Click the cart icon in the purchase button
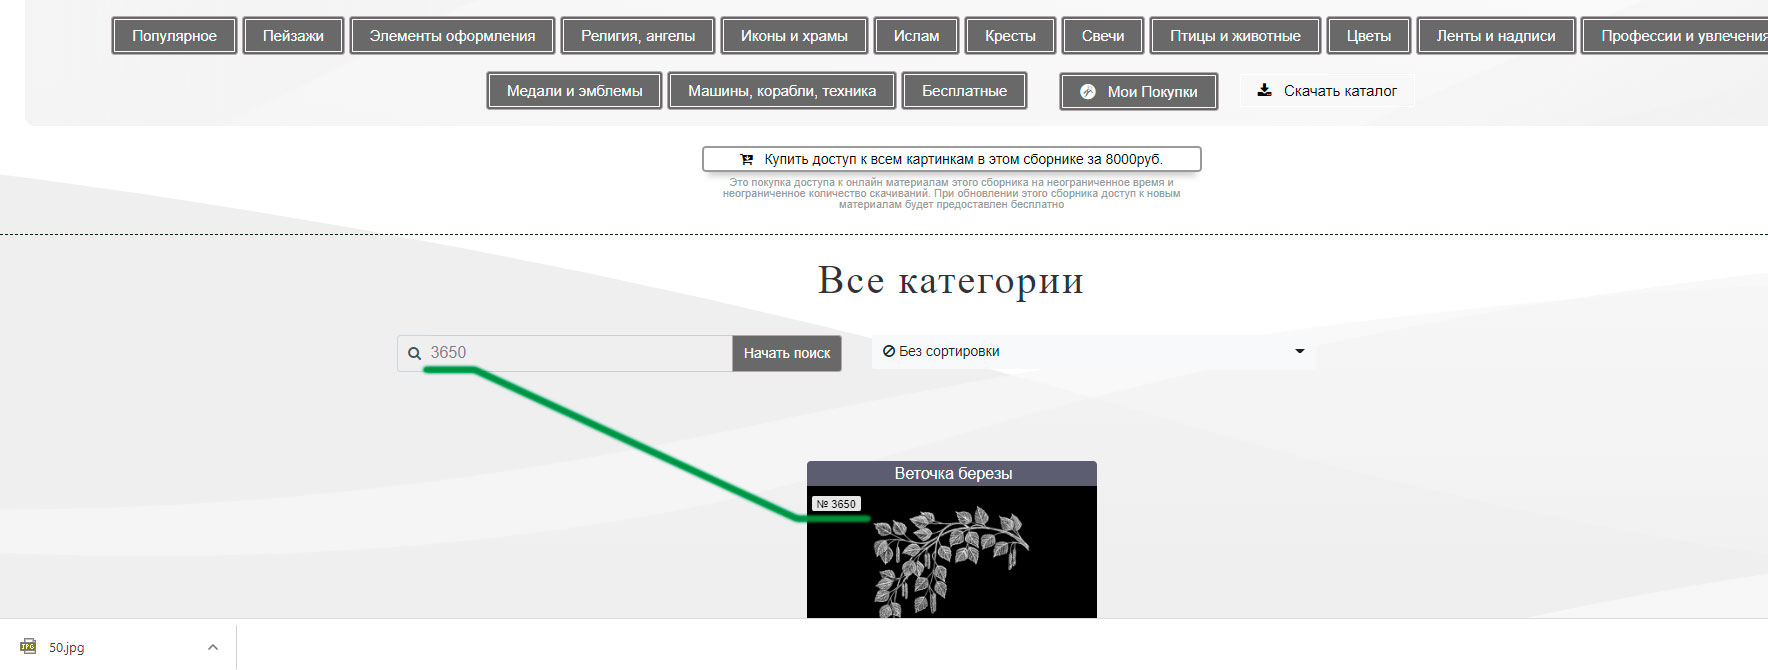The image size is (1768, 670). [746, 159]
